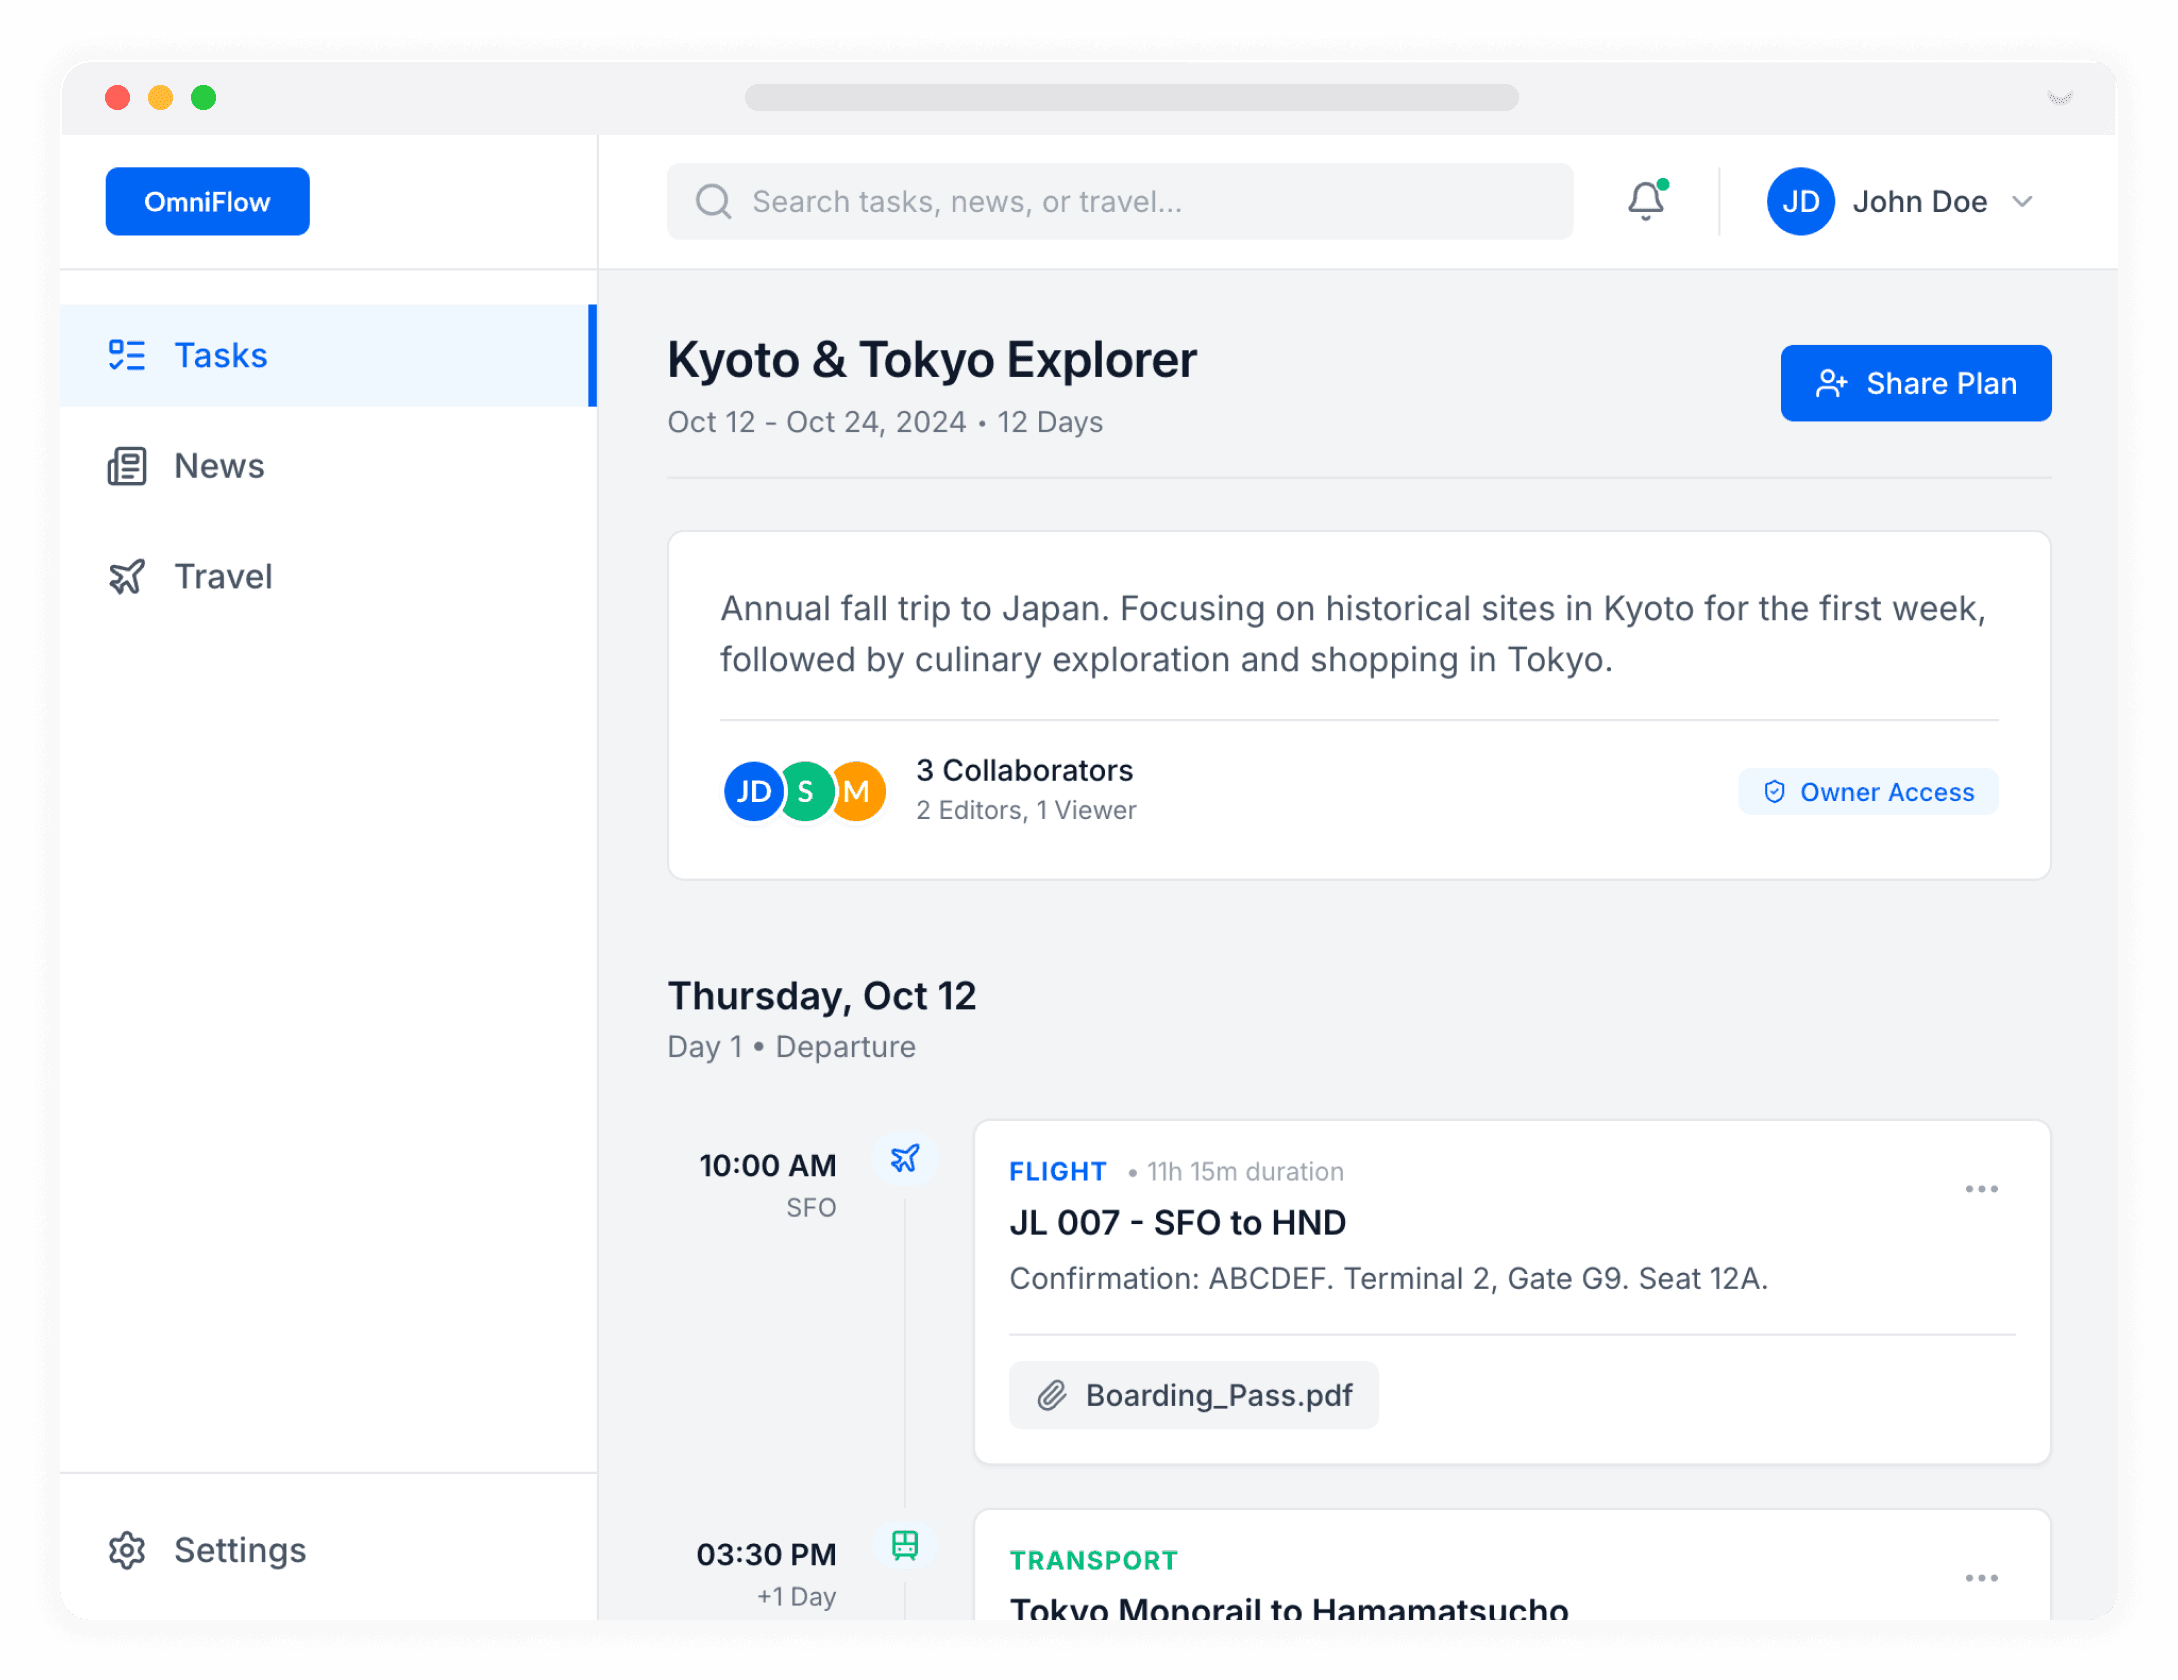This screenshot has height=1680, width=2178.
Task: Click the search magnifier icon
Action: [713, 201]
